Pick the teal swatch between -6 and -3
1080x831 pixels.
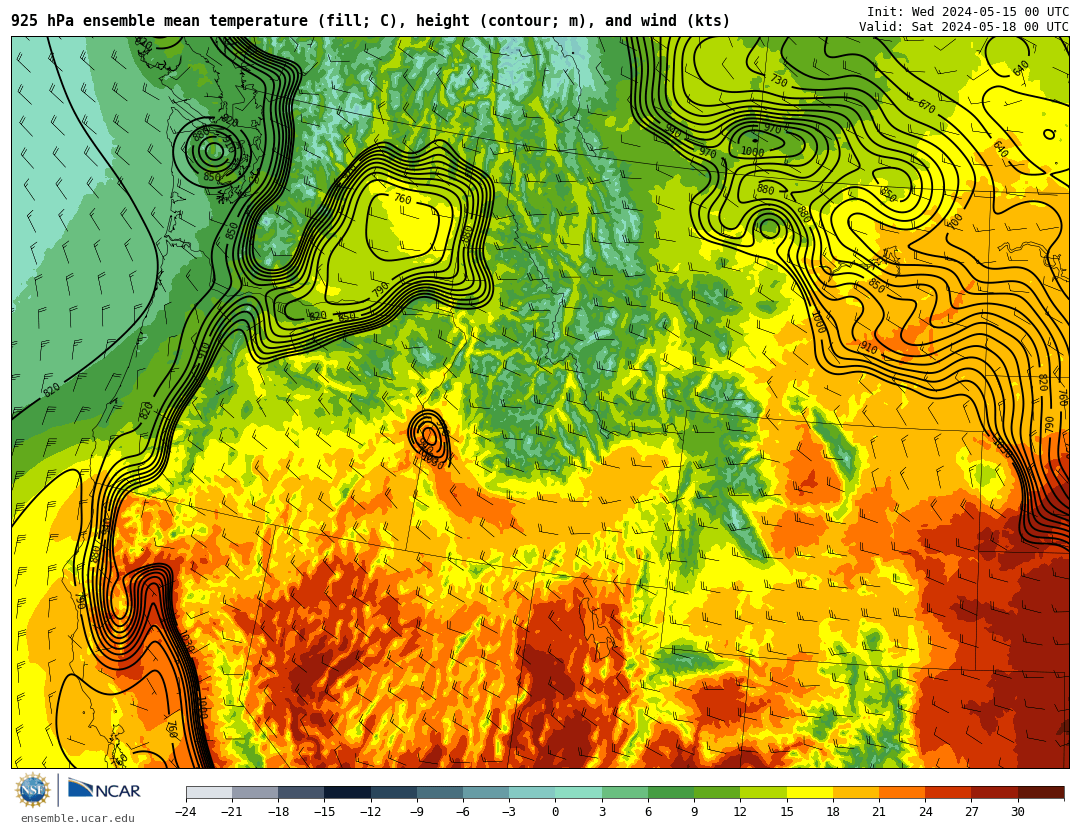click(x=486, y=792)
